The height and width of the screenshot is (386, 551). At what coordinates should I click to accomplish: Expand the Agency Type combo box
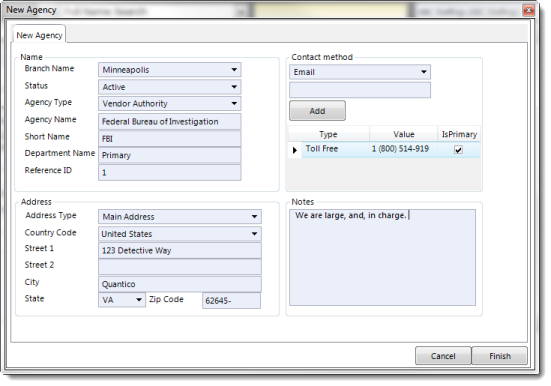tap(169, 104)
